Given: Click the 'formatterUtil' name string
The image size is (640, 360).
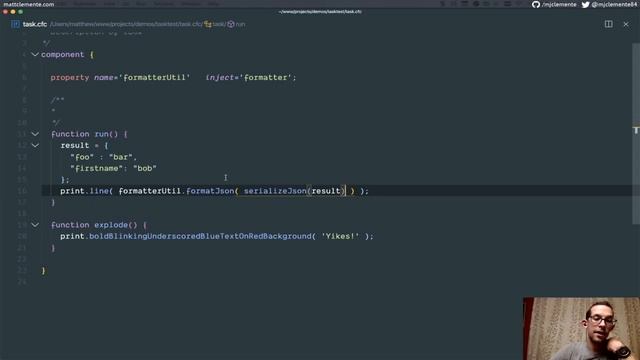Looking at the screenshot, I should [154, 77].
